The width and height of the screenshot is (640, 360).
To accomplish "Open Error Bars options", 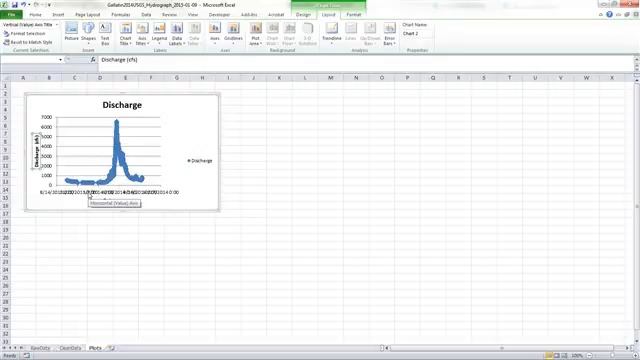I will coord(389,33).
